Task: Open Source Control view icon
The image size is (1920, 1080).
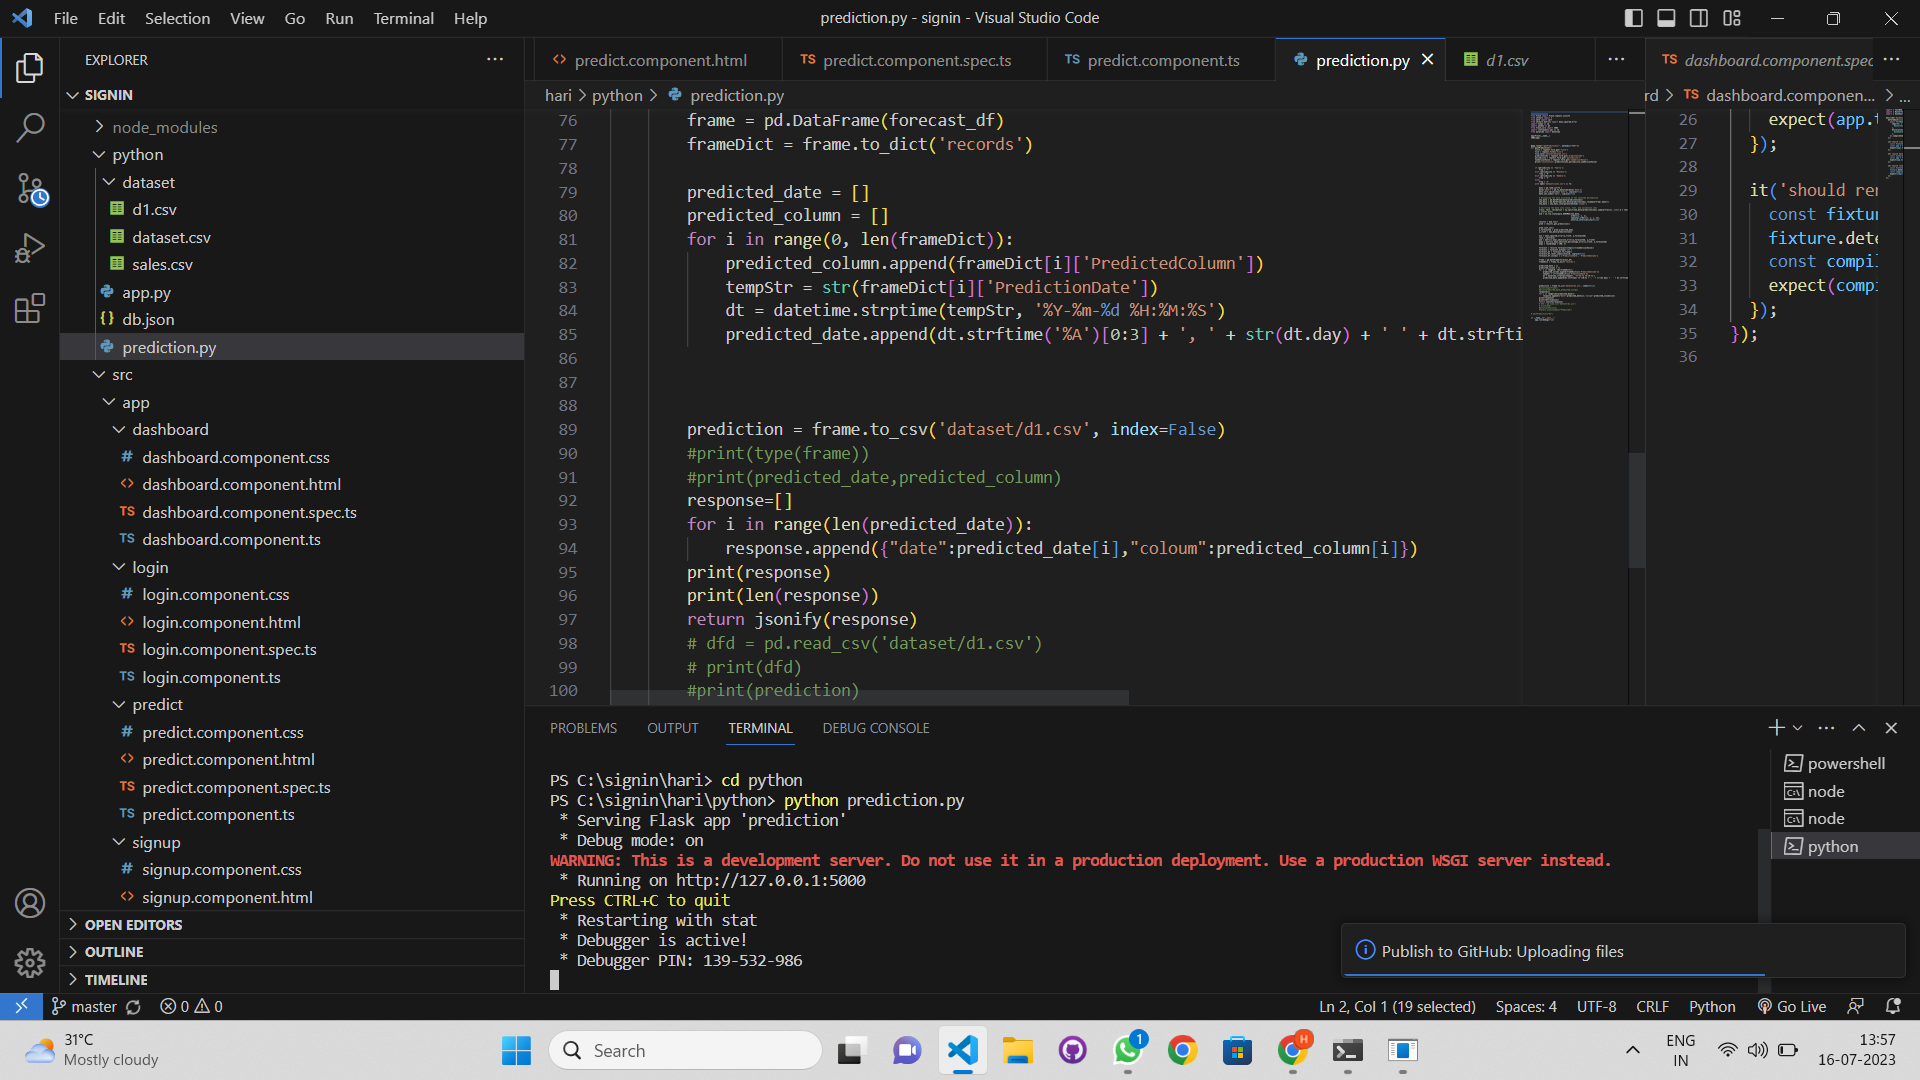Action: [x=30, y=188]
